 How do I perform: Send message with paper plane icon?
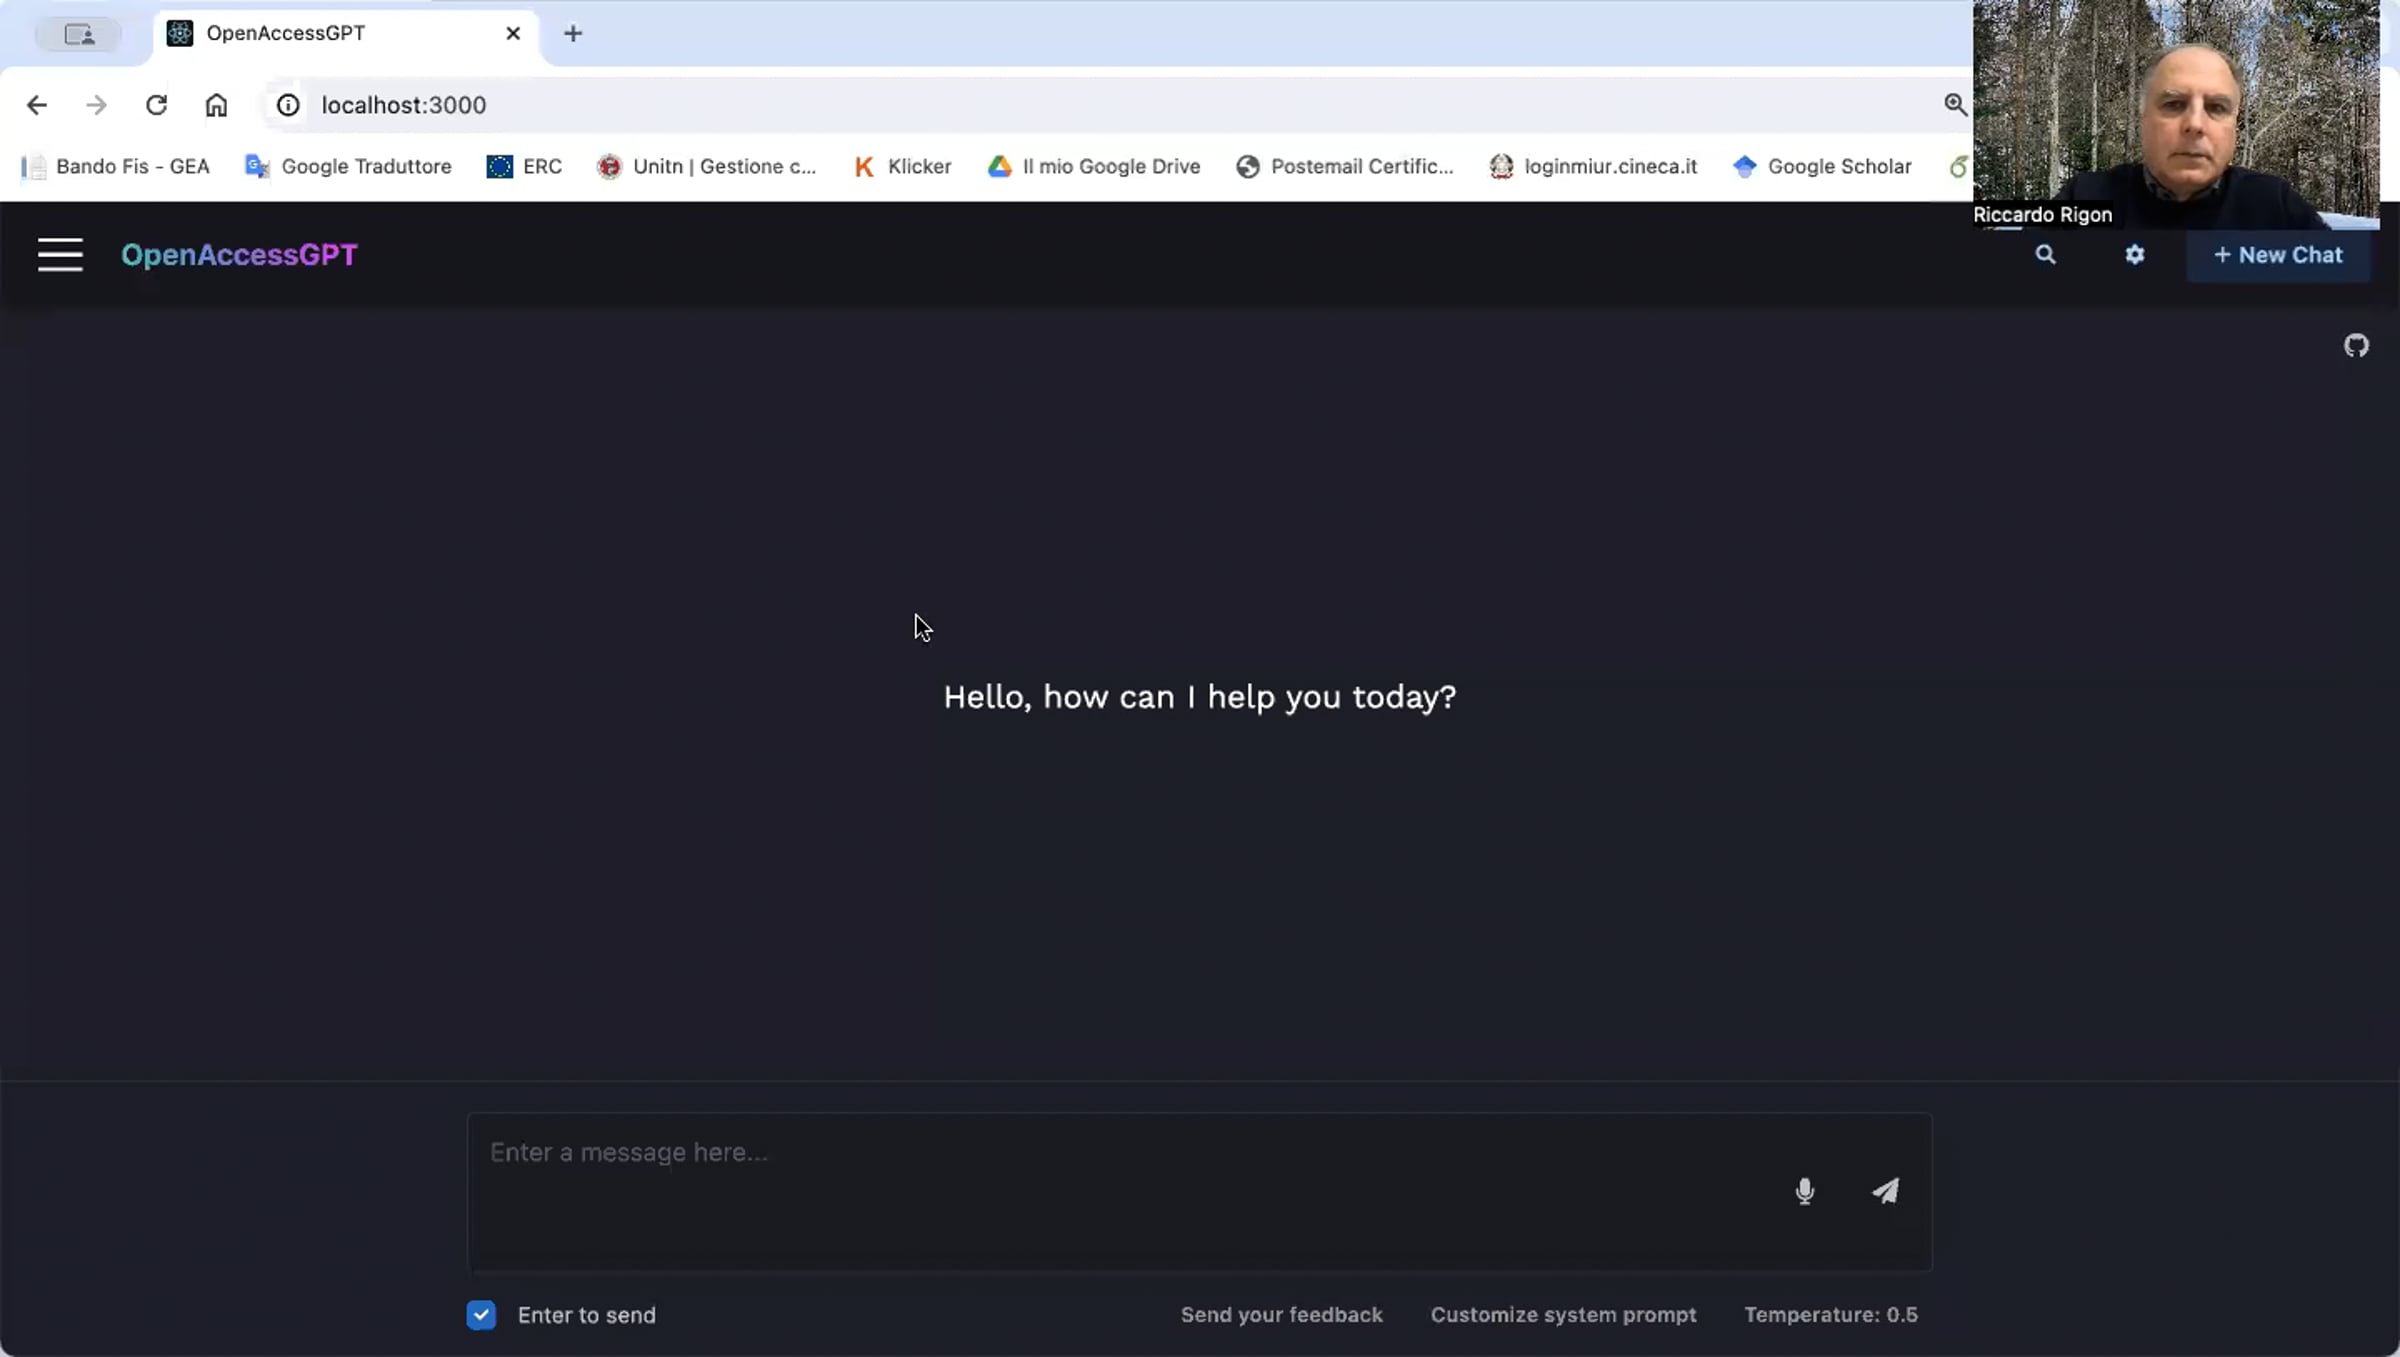pyautogui.click(x=1885, y=1191)
